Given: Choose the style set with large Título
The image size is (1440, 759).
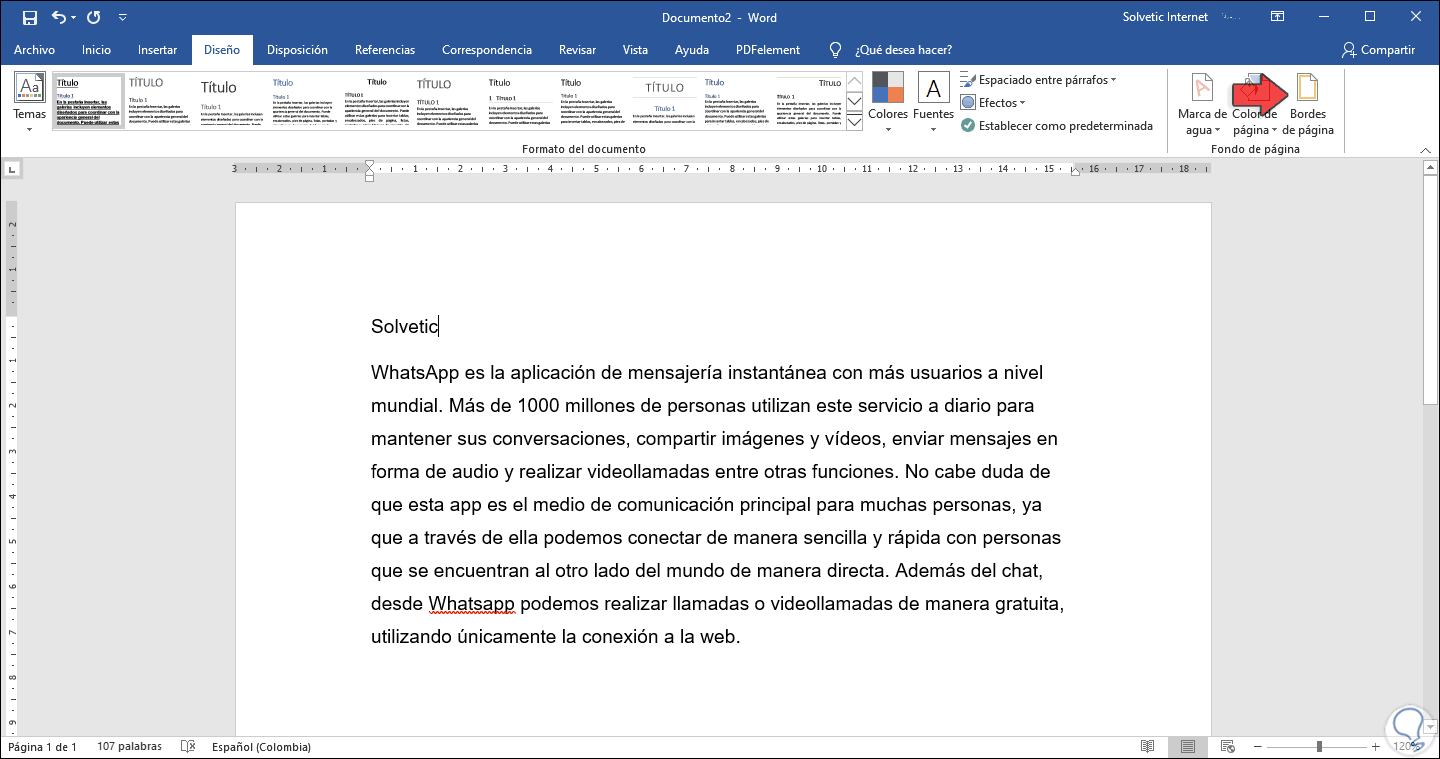Looking at the screenshot, I should (232, 102).
